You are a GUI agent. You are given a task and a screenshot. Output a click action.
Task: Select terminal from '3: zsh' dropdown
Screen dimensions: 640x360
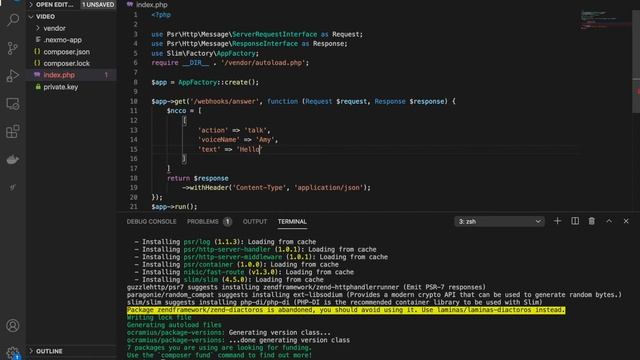pyautogui.click(x=499, y=221)
